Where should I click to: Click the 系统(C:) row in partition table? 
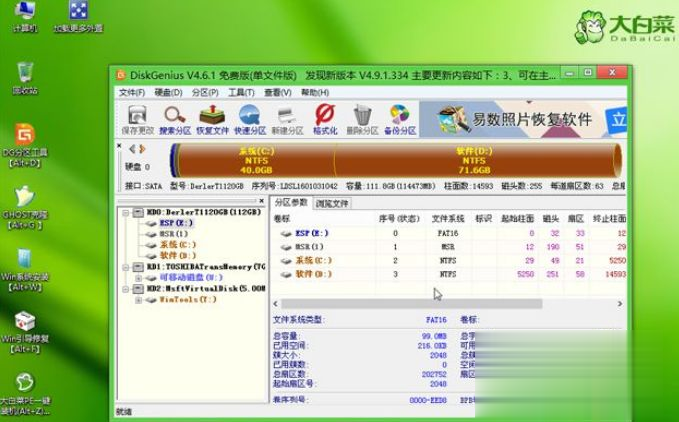click(449, 261)
